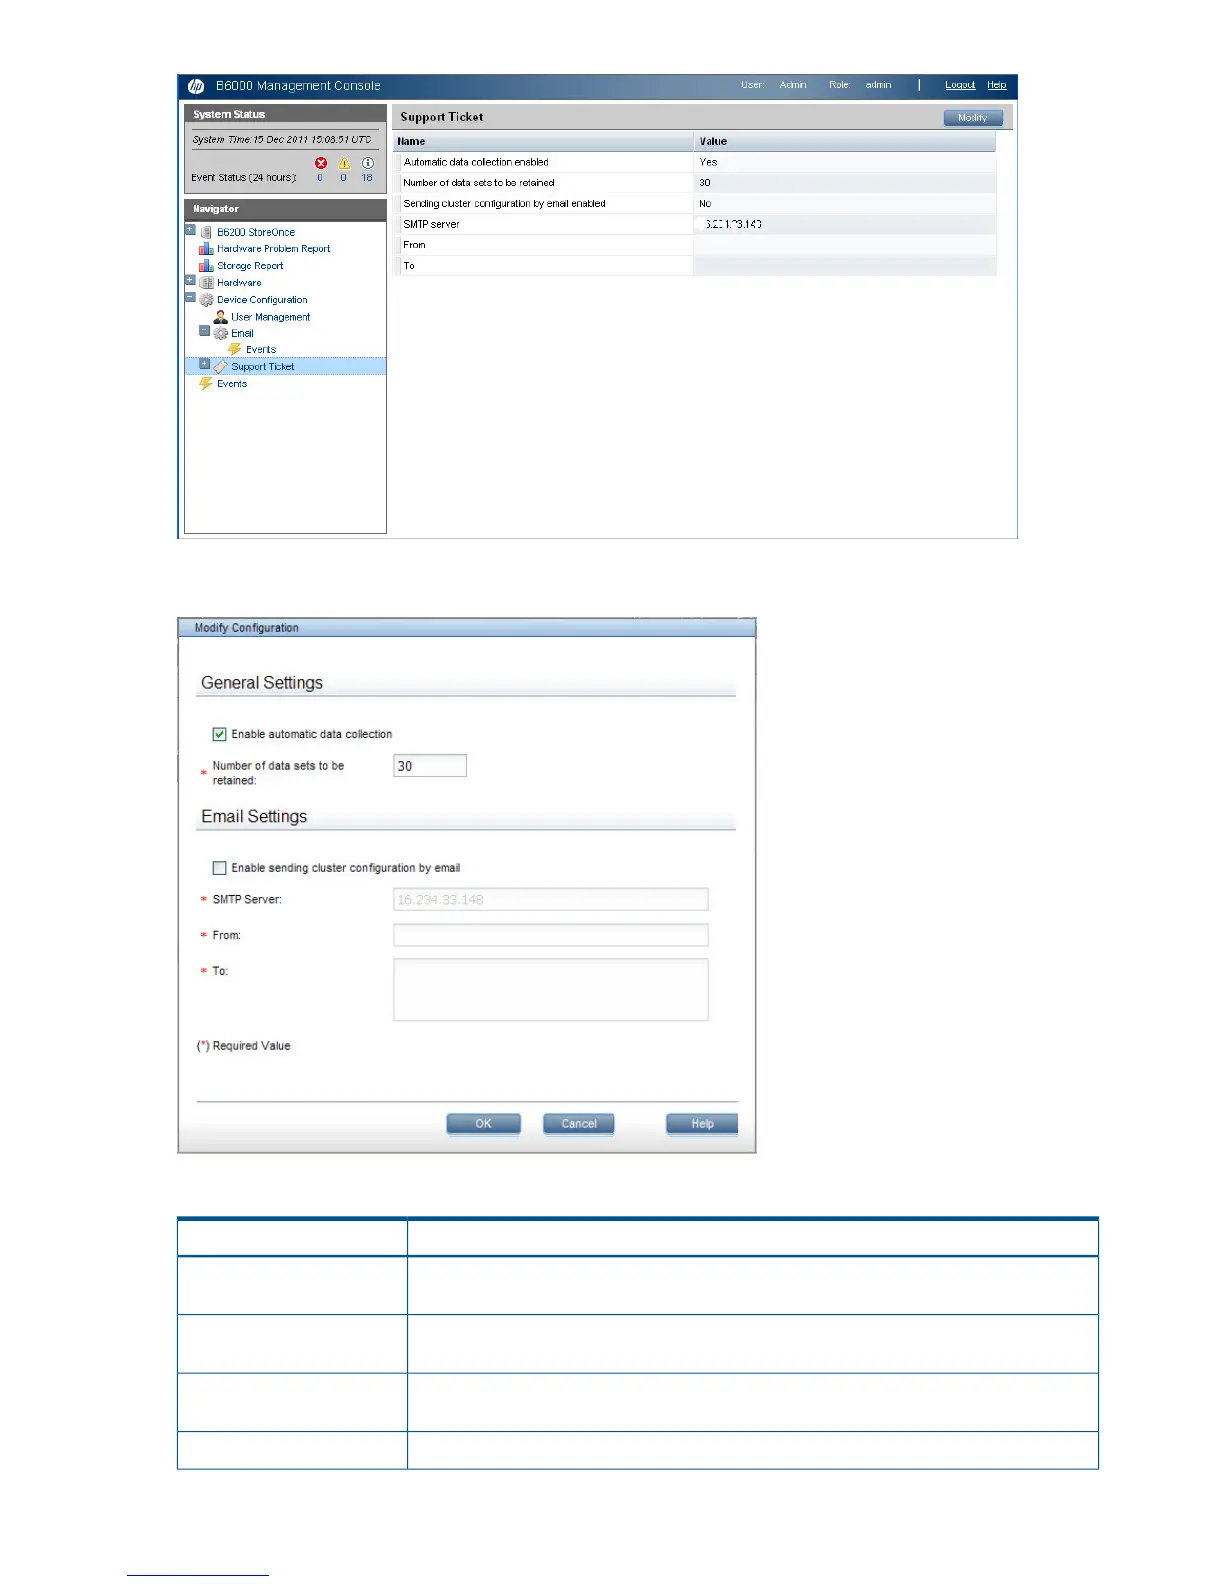Select Hardware in the Navigator tree

tap(239, 283)
